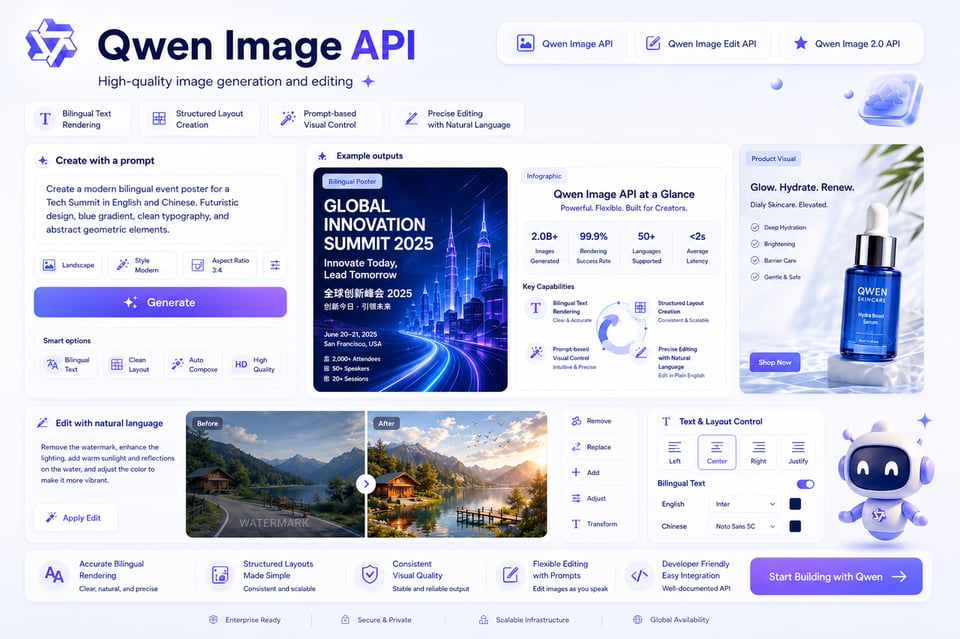The height and width of the screenshot is (639, 960).
Task: Click the Chinese text color swatch
Action: (795, 526)
